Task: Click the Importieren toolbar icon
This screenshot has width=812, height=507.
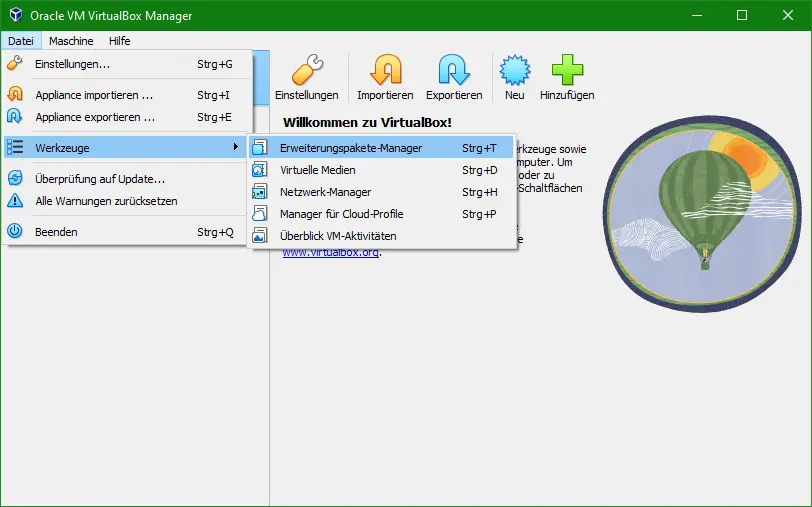Action: pyautogui.click(x=385, y=71)
